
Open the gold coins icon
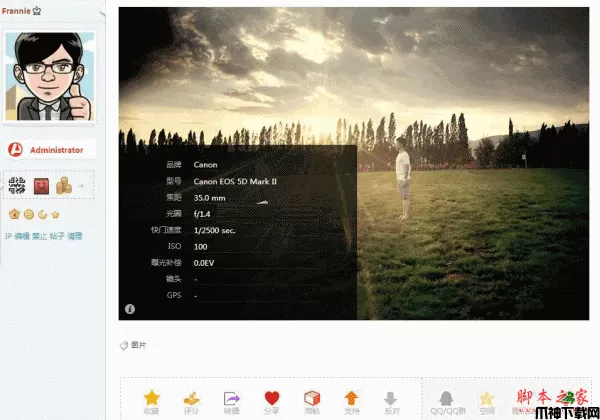64,186
